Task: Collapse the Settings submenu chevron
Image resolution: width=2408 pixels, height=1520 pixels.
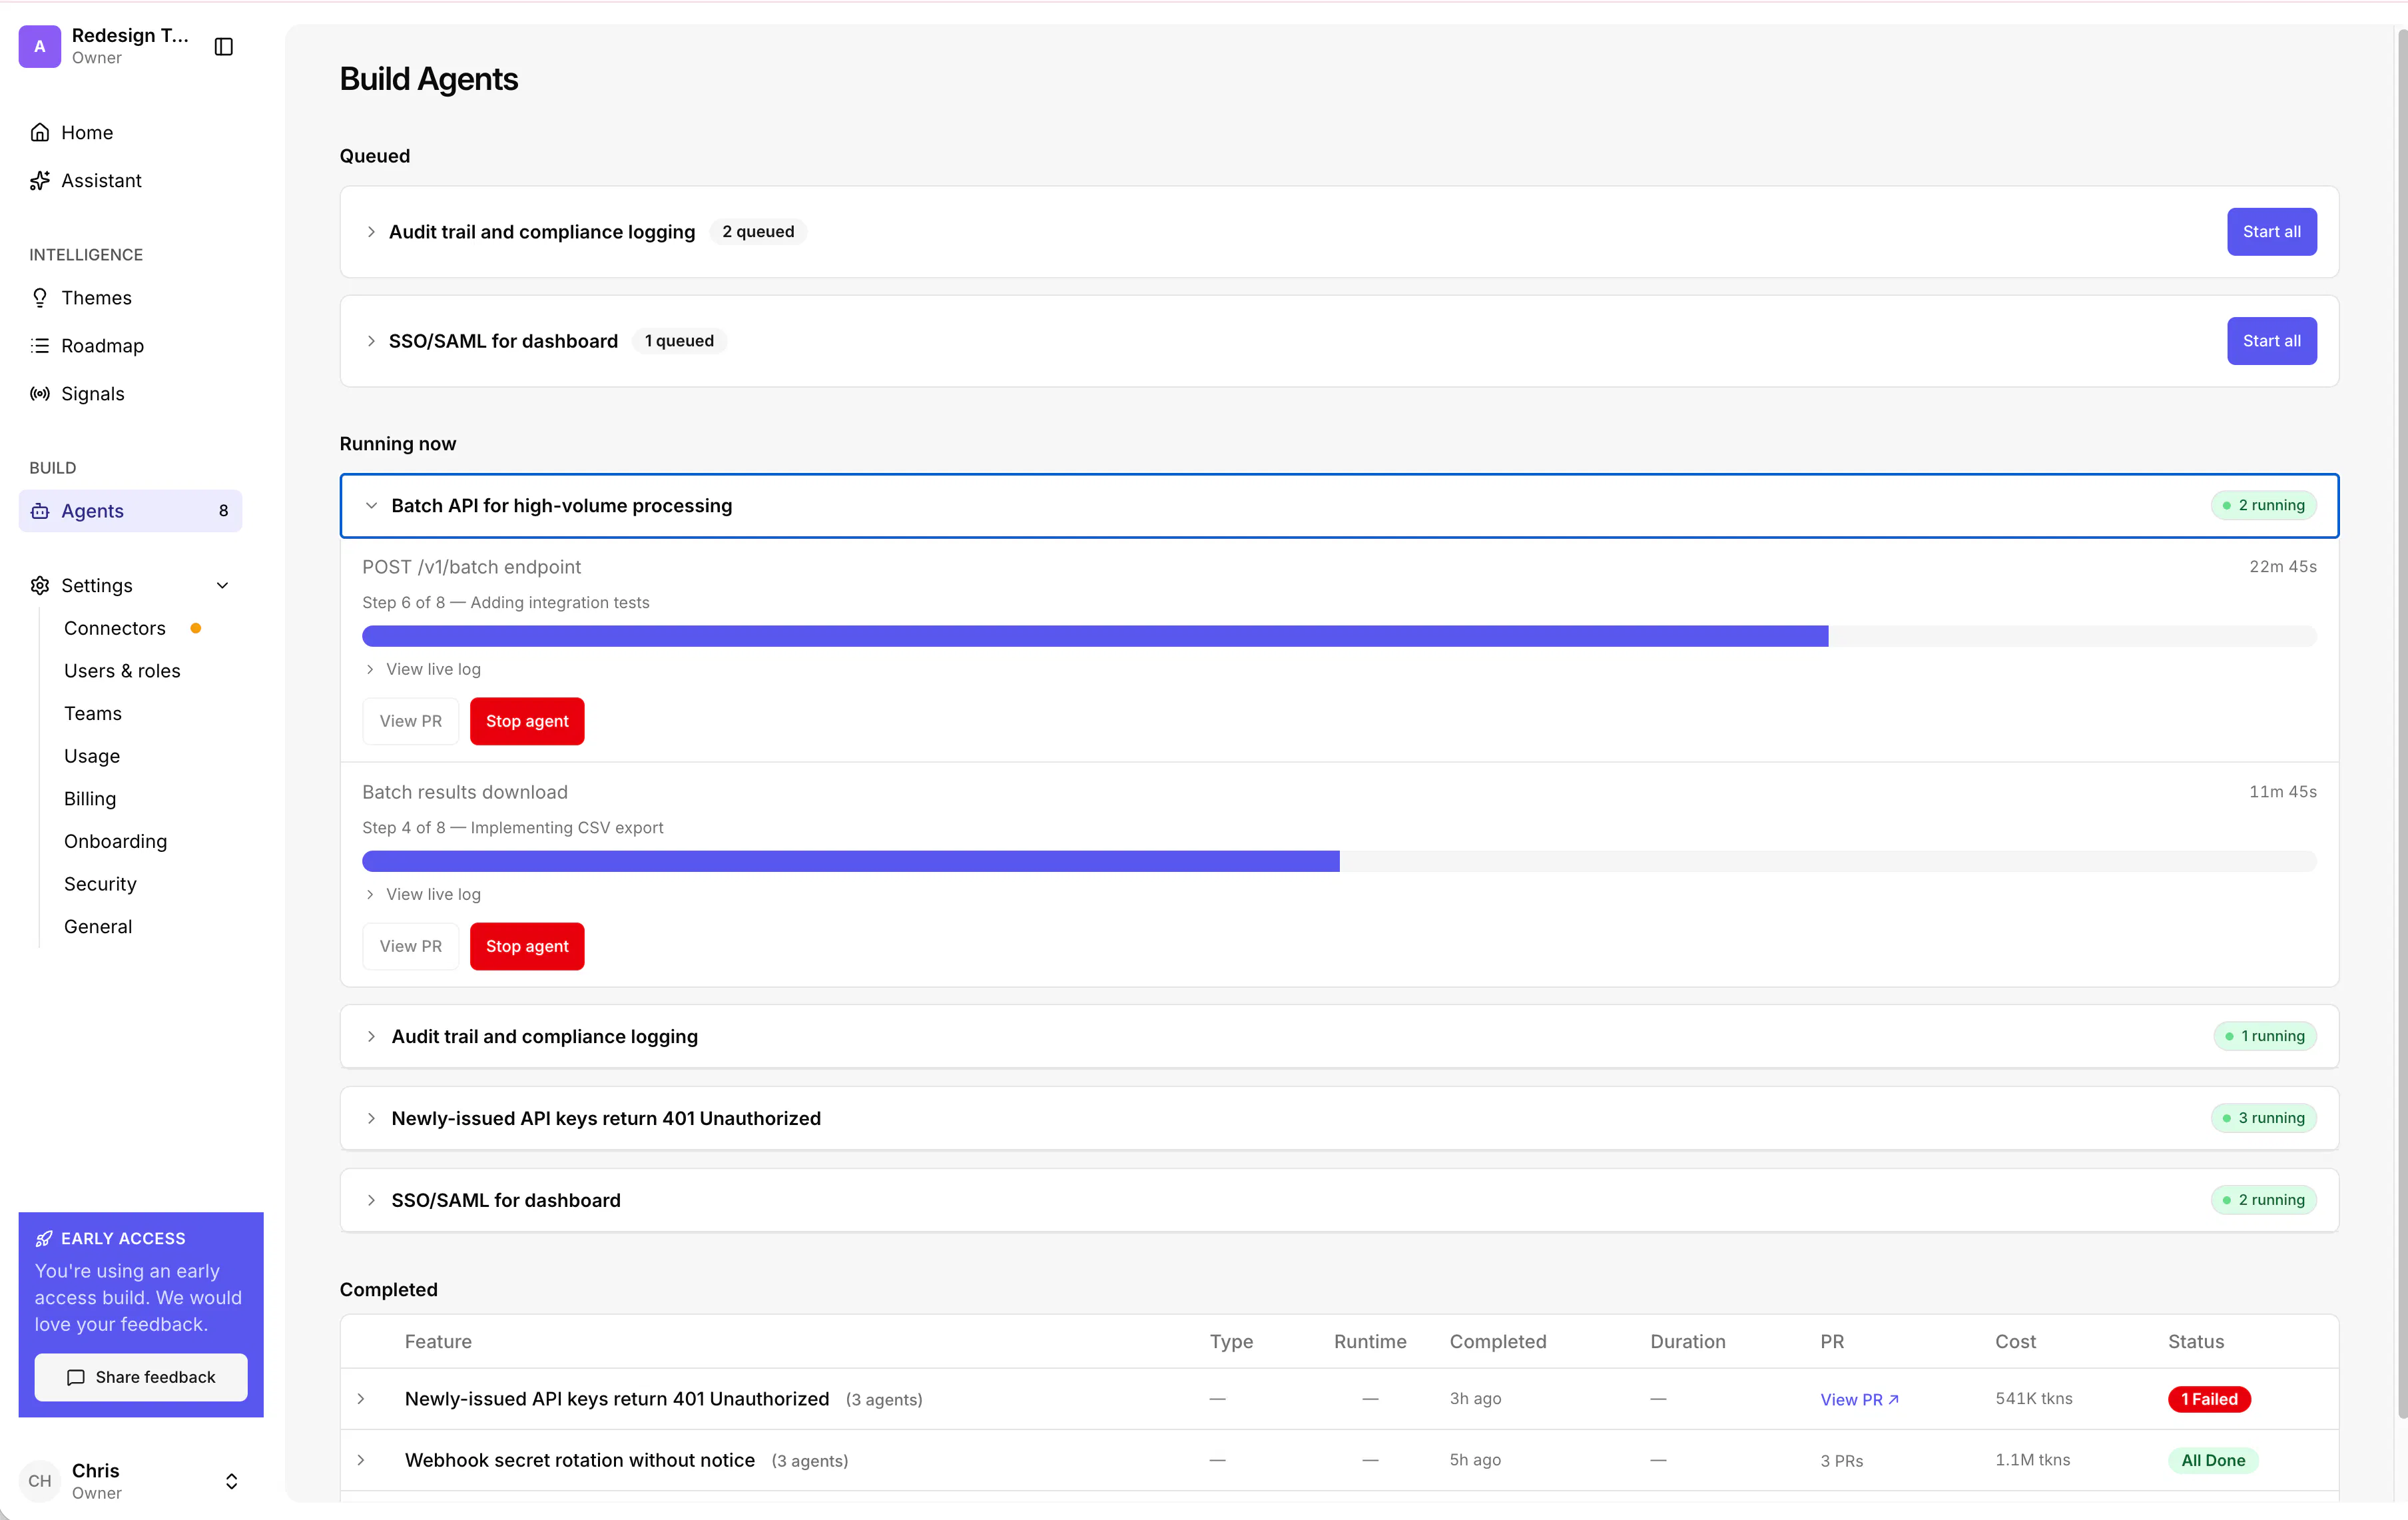Action: pyautogui.click(x=223, y=585)
